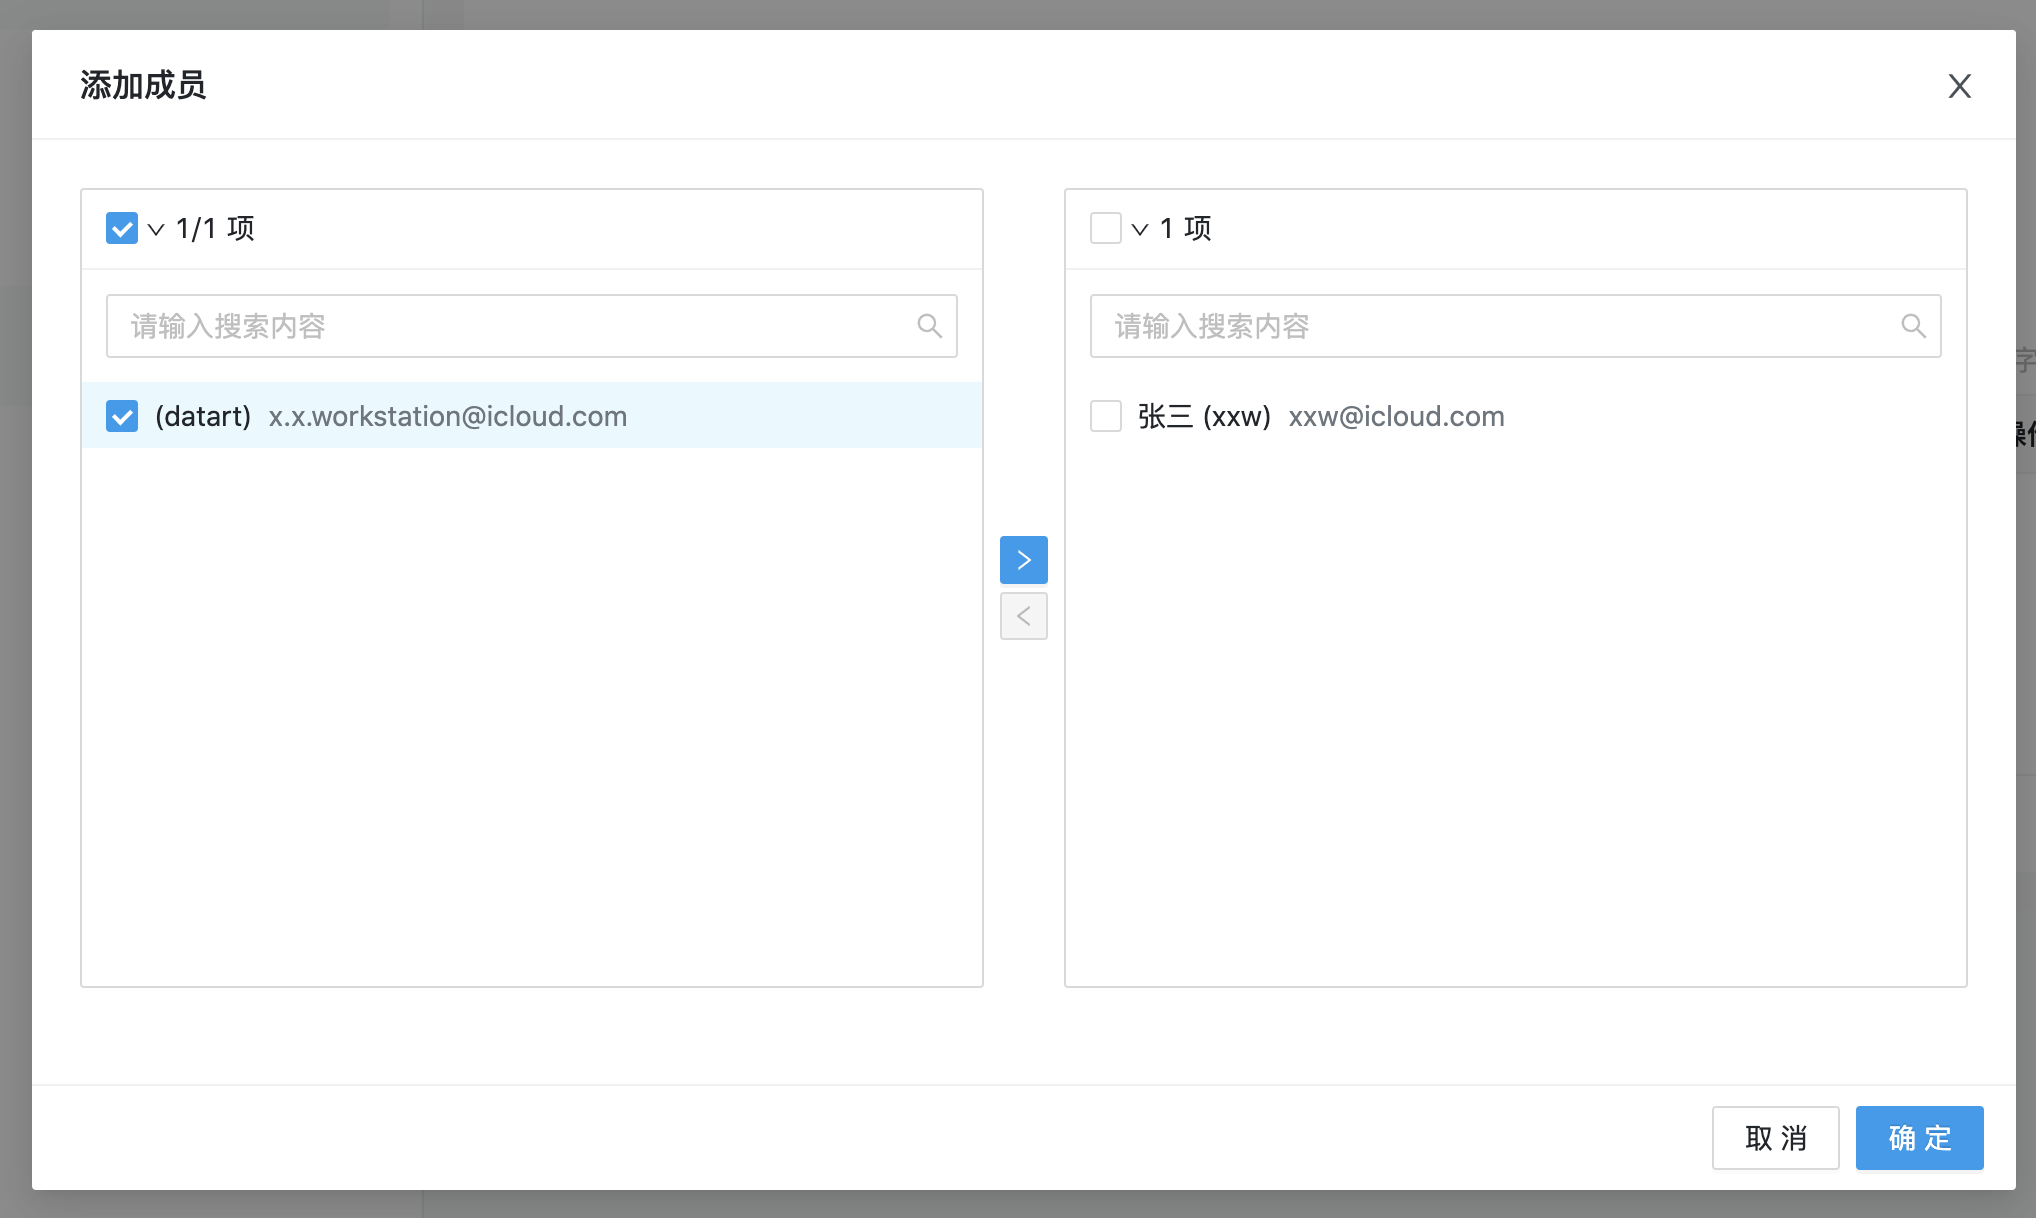Click the move-right arrow transfer button
2036x1218 pixels.
pyautogui.click(x=1023, y=560)
